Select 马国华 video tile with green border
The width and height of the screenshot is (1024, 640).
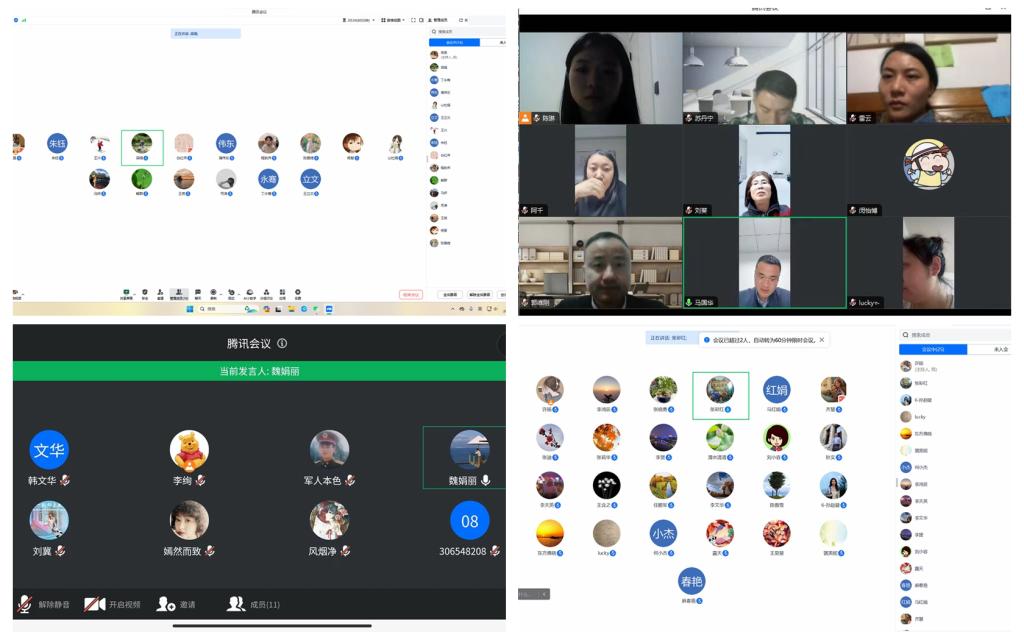click(x=764, y=263)
